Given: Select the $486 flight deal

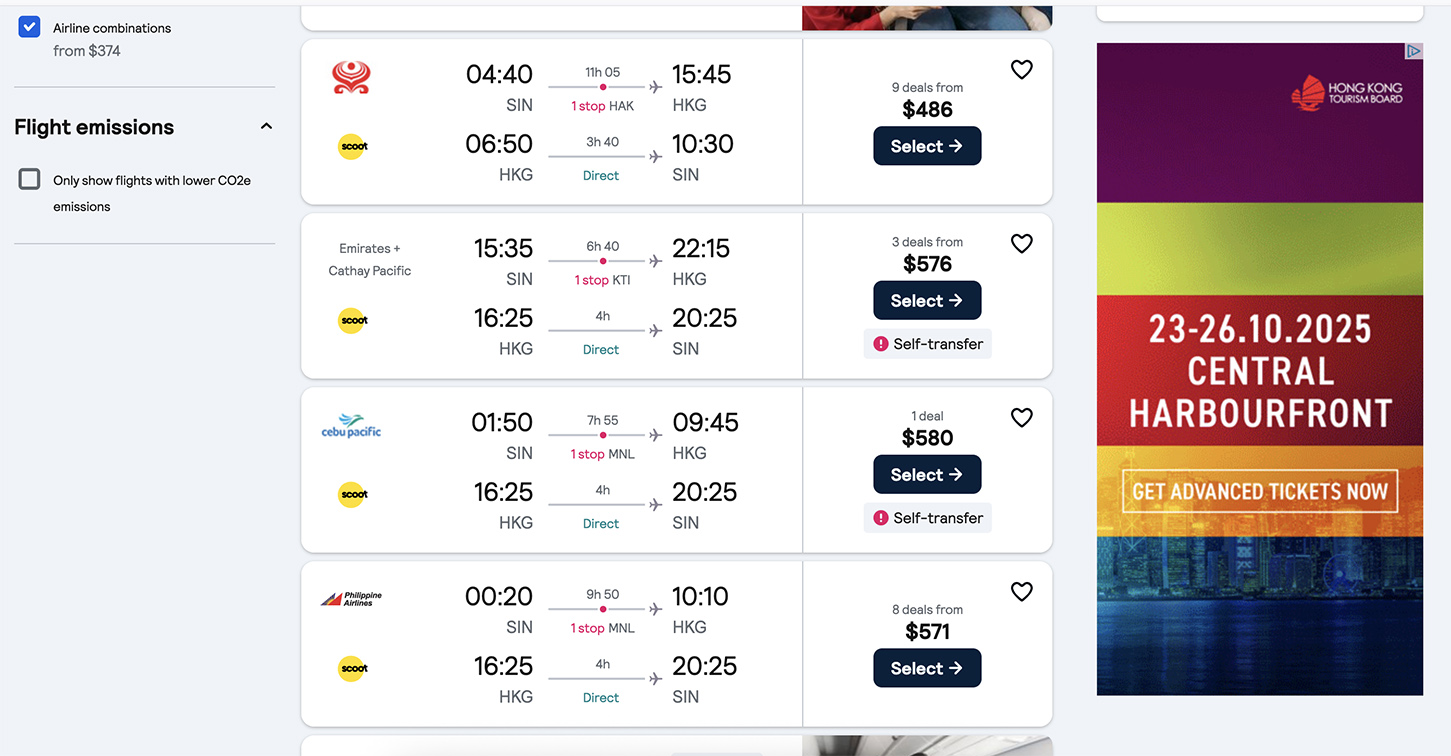Looking at the screenshot, I should (927, 146).
